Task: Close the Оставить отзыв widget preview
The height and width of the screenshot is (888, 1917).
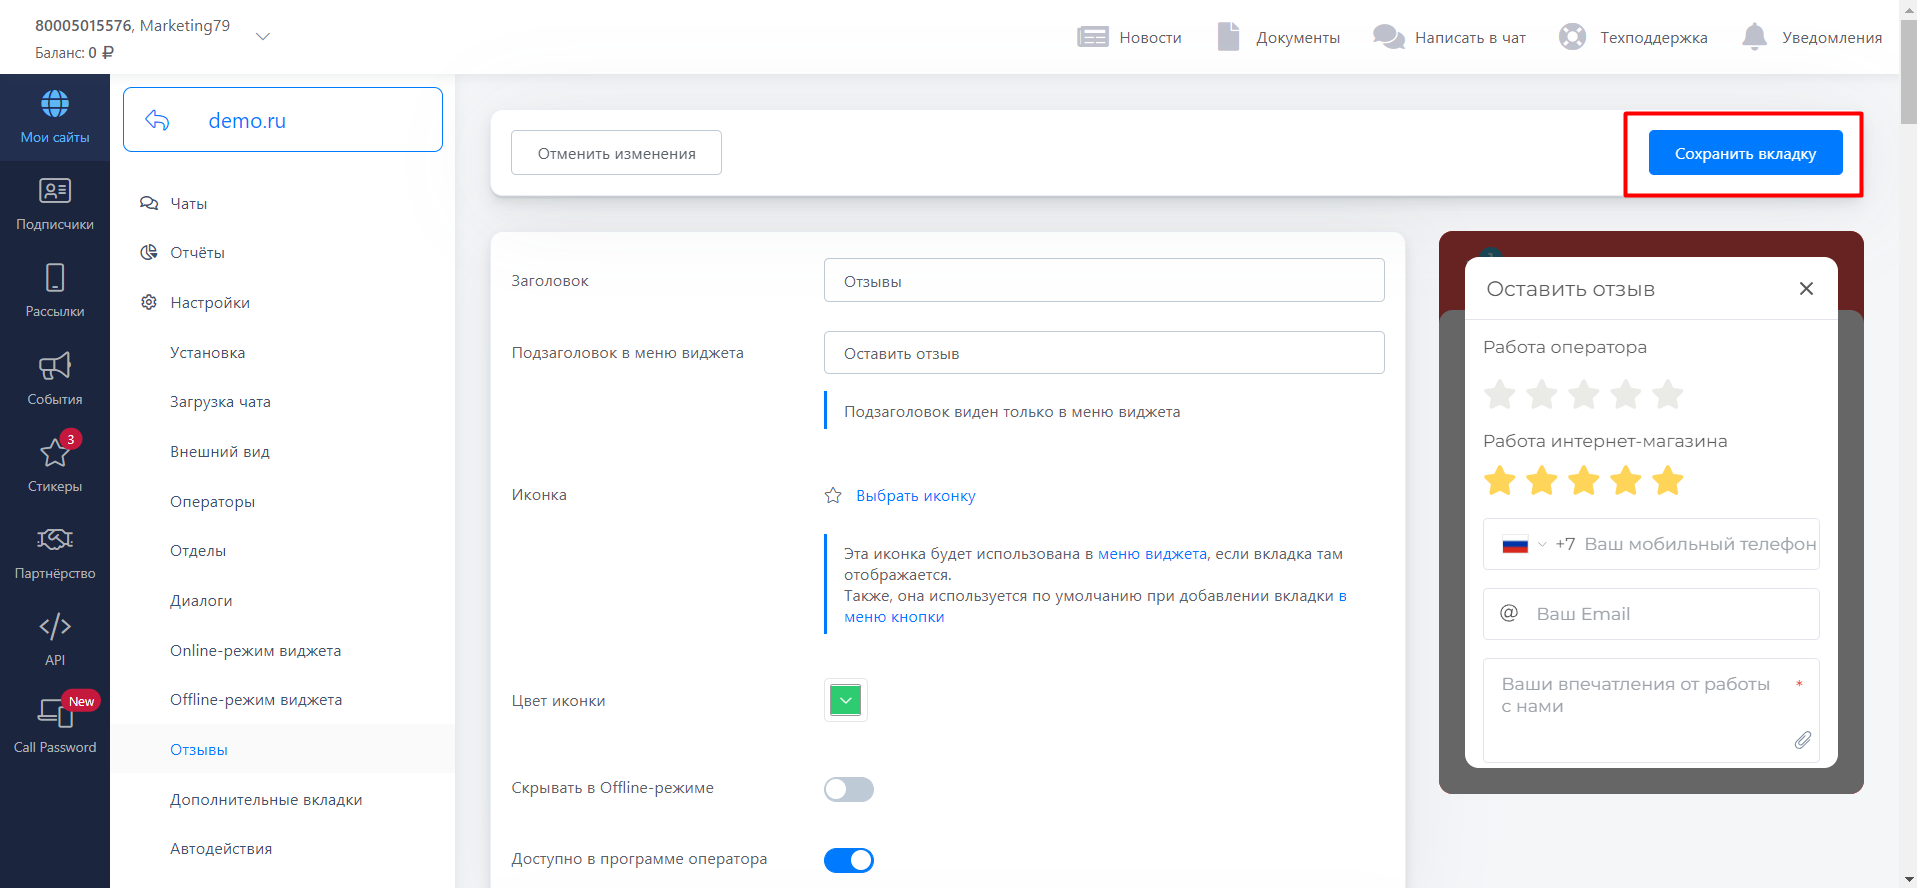Action: tap(1805, 289)
